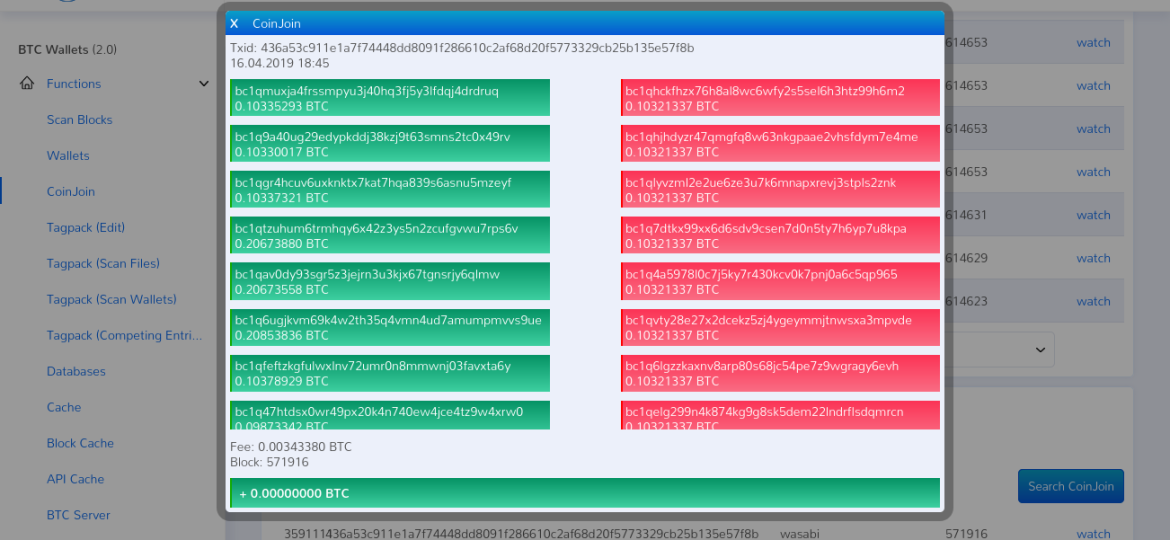Select CoinJoin sidebar item
Image resolution: width=1170 pixels, height=540 pixels.
tap(71, 192)
